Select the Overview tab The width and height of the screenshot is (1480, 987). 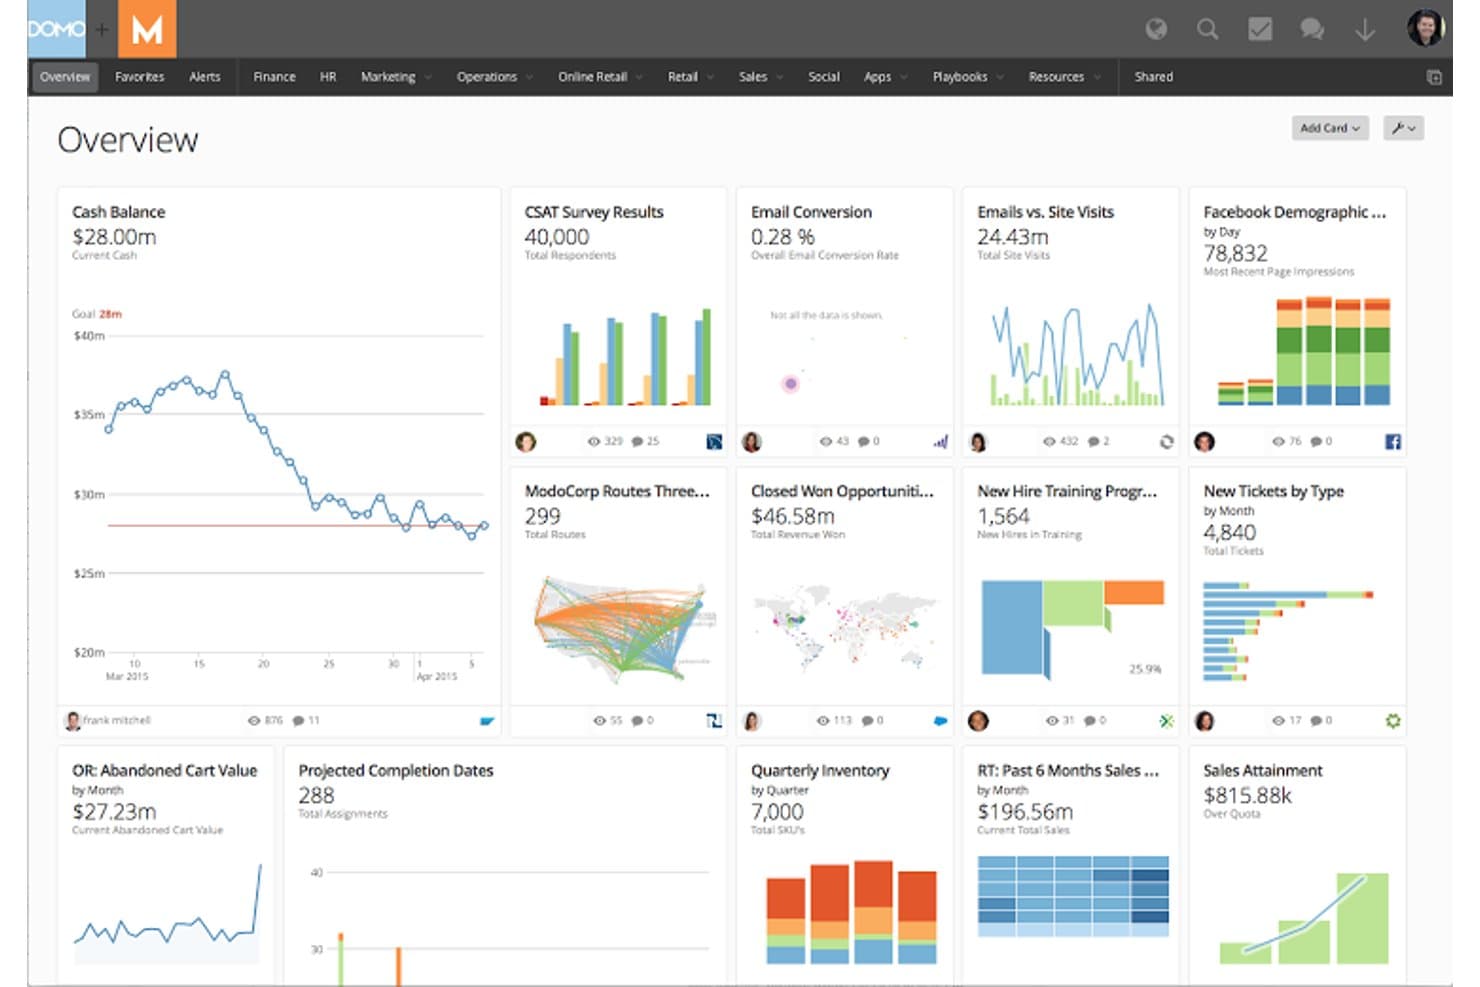pyautogui.click(x=65, y=77)
